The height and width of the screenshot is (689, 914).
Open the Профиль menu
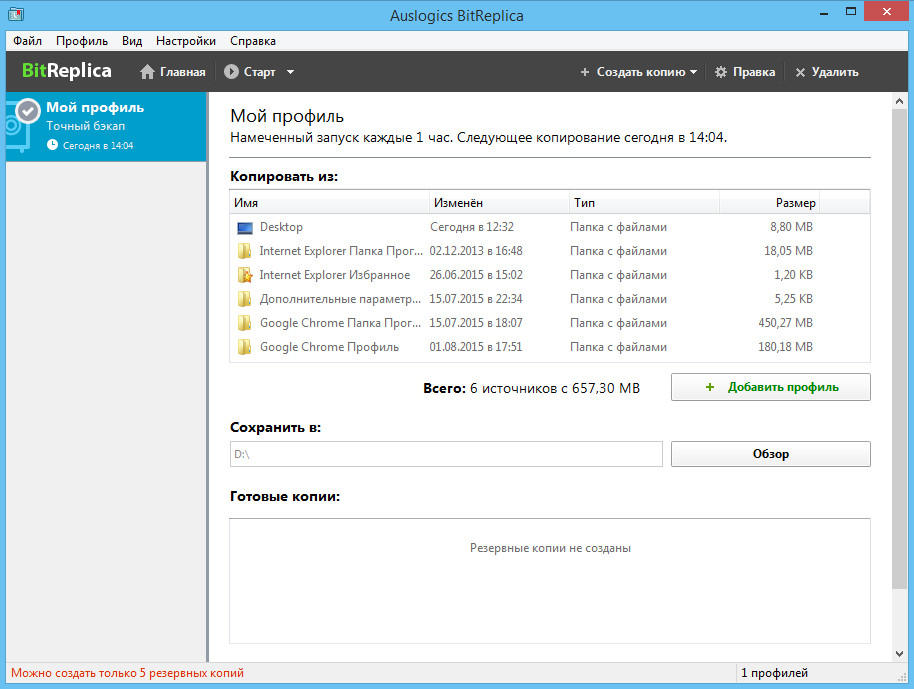82,41
